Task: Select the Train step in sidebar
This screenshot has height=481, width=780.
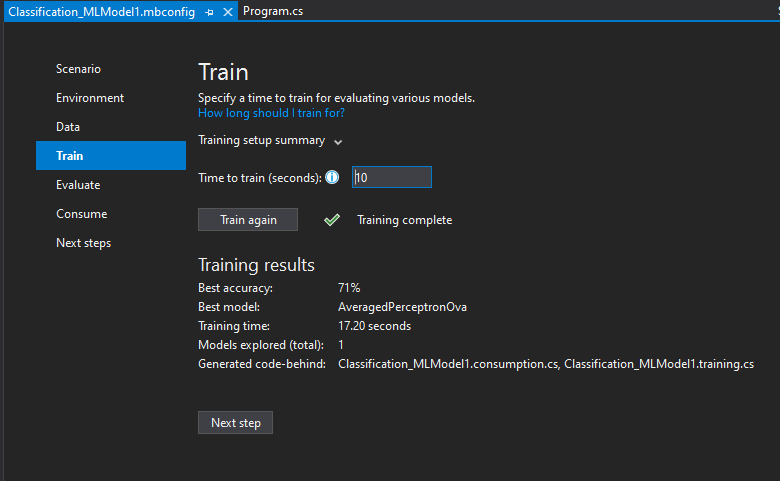Action: [x=111, y=156]
